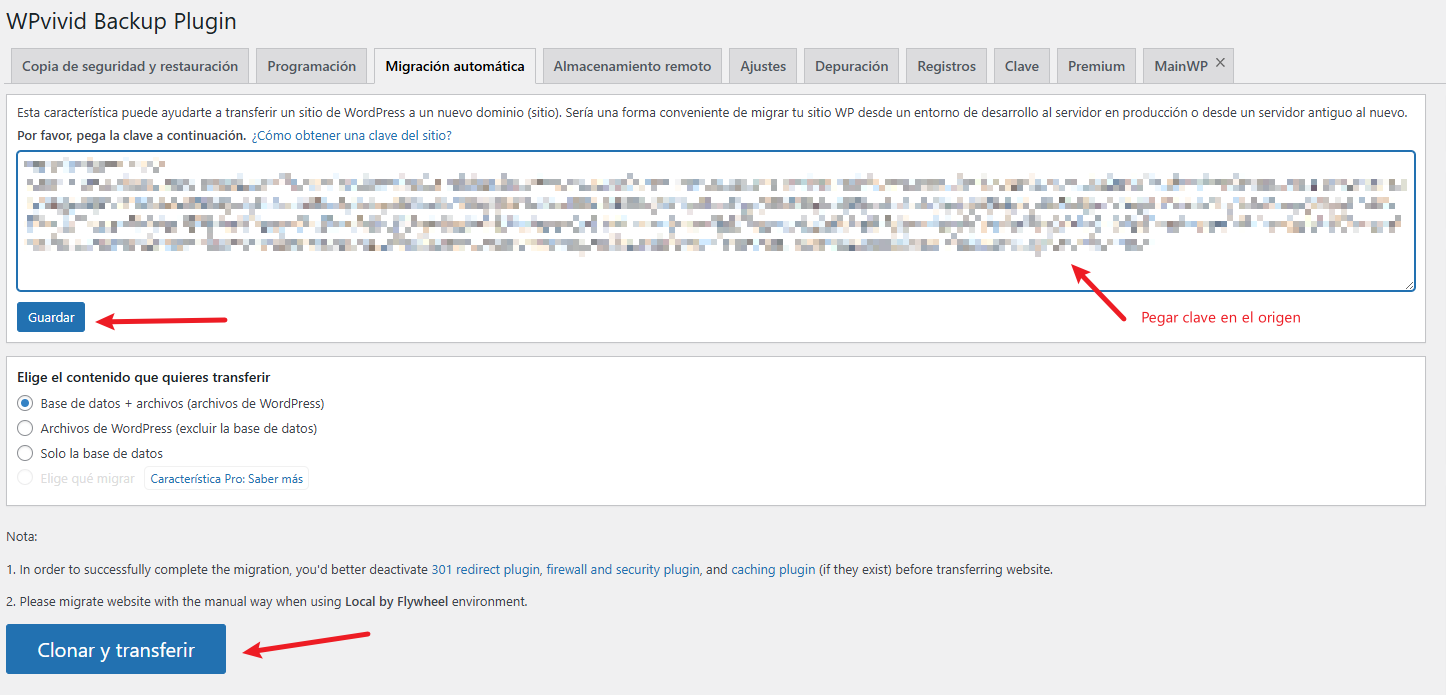Open the ¿Cómo obtener una clave del sitio? link
Screen dimensions: 1446x695
pyautogui.click(x=351, y=135)
